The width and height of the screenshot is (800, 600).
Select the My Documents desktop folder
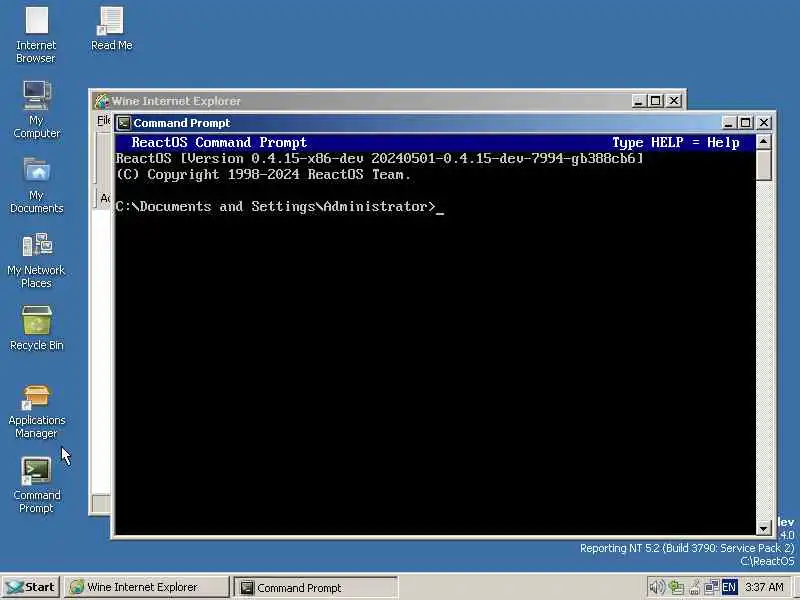pos(36,185)
